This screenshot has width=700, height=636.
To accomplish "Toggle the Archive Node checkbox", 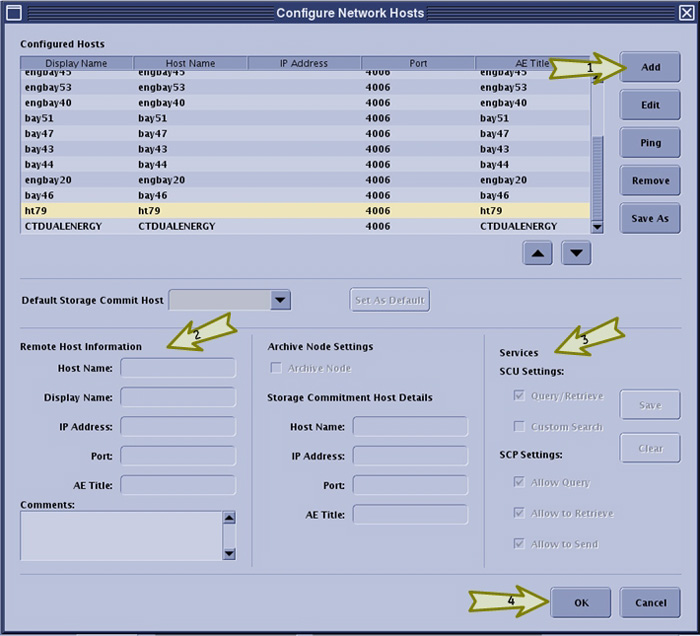I will click(x=277, y=368).
